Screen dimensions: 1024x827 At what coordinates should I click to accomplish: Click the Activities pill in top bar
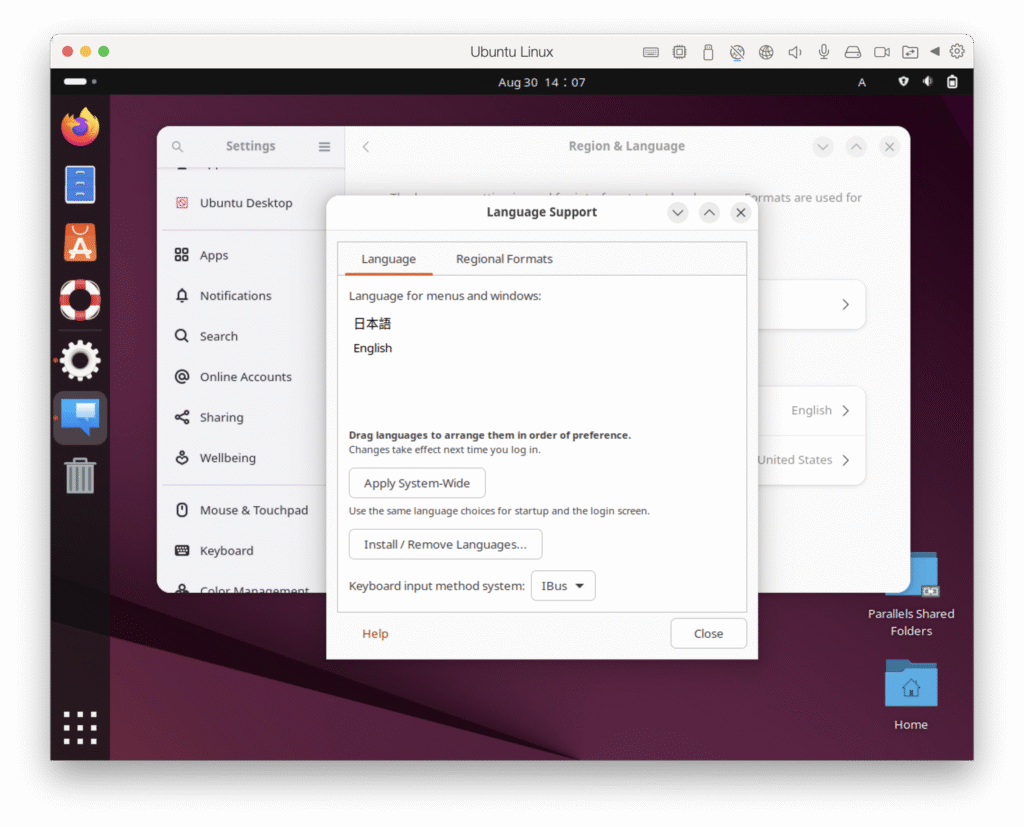tap(80, 82)
